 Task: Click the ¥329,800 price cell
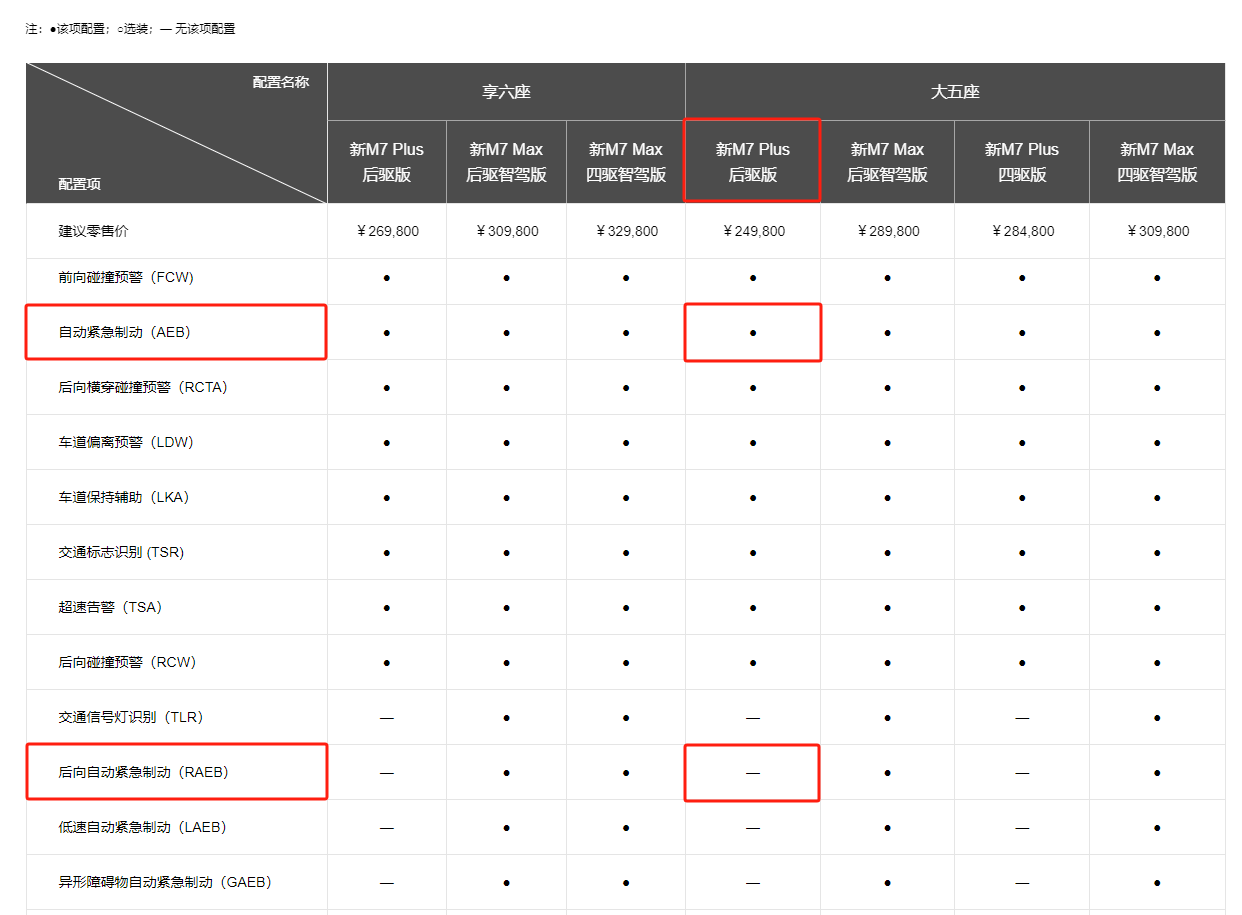pyautogui.click(x=626, y=231)
